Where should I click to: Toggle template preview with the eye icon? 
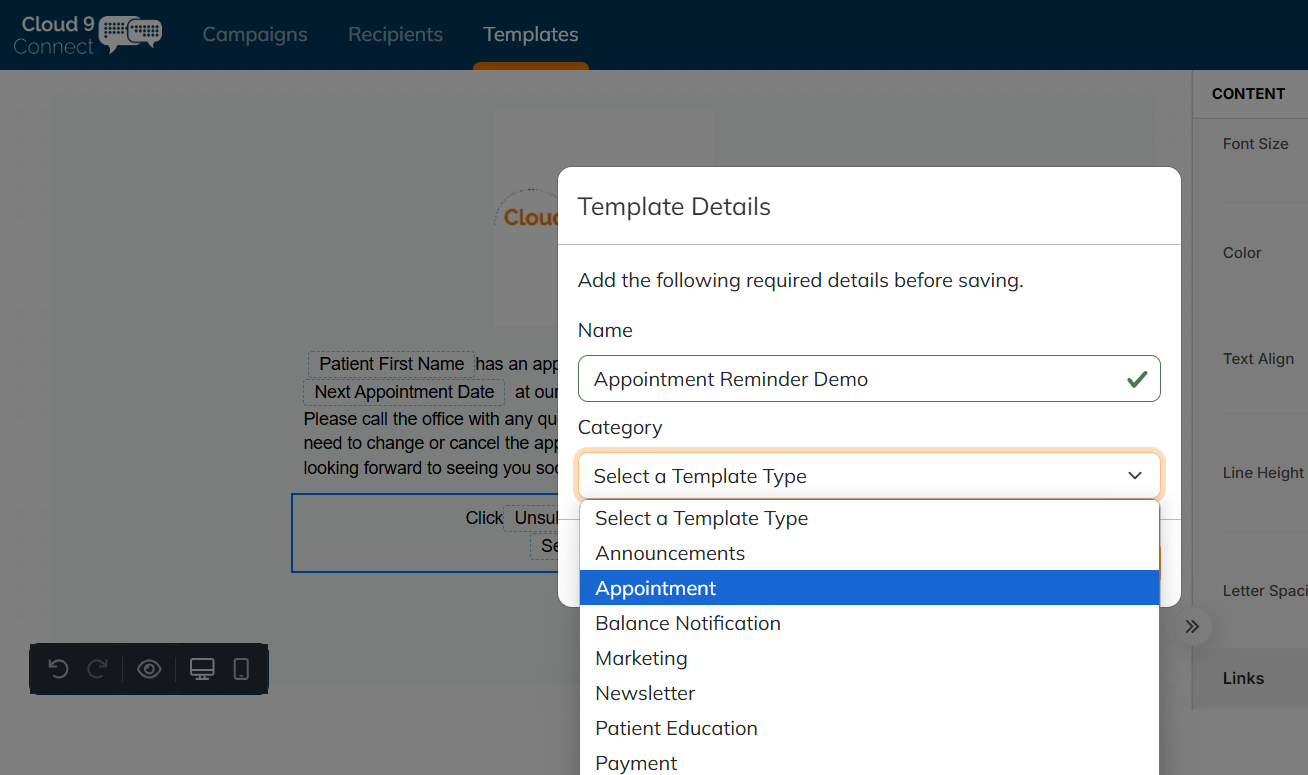149,669
